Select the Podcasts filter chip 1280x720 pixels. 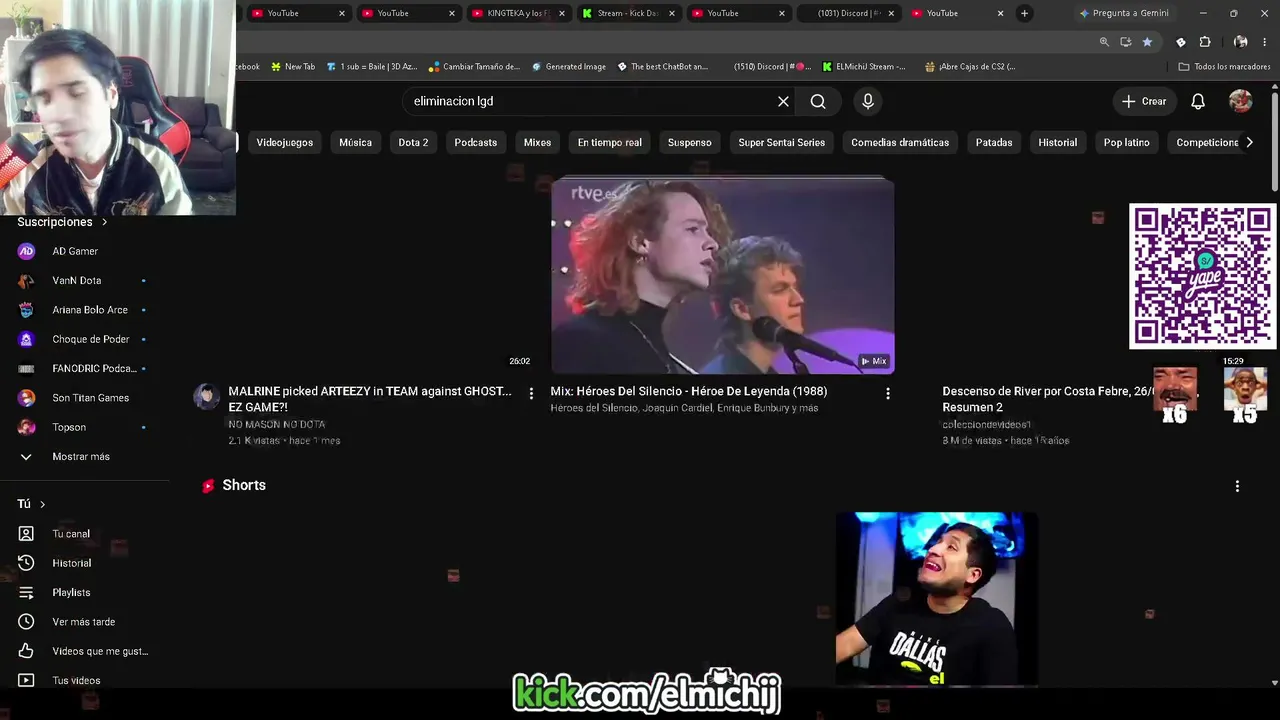pyautogui.click(x=476, y=142)
